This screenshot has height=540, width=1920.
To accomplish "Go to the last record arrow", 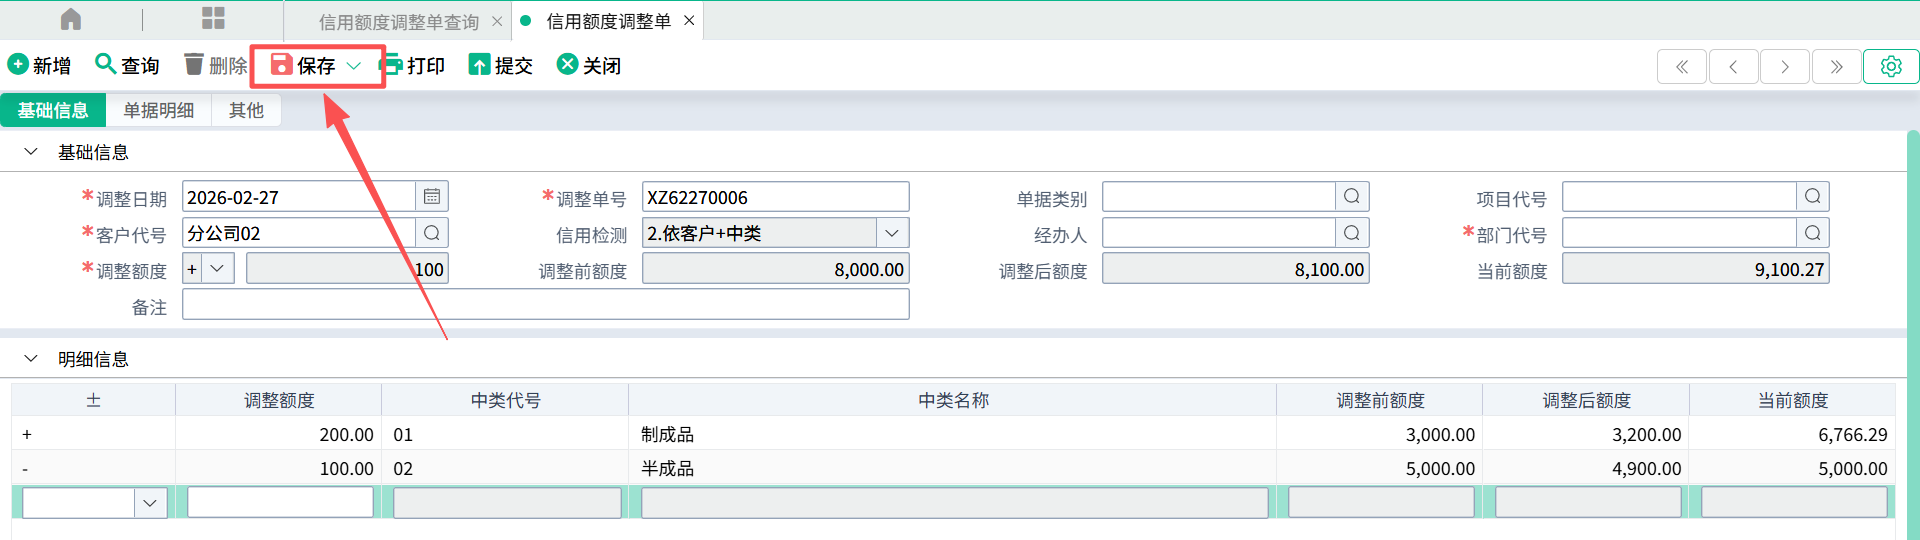I will click(1836, 66).
